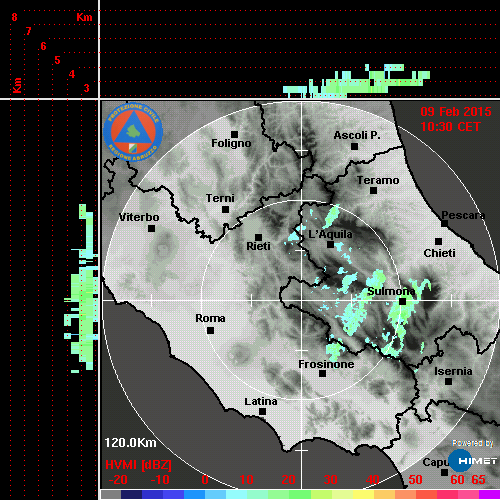Click the '3' altitude axis label
The width and height of the screenshot is (500, 500).
[x=86, y=88]
